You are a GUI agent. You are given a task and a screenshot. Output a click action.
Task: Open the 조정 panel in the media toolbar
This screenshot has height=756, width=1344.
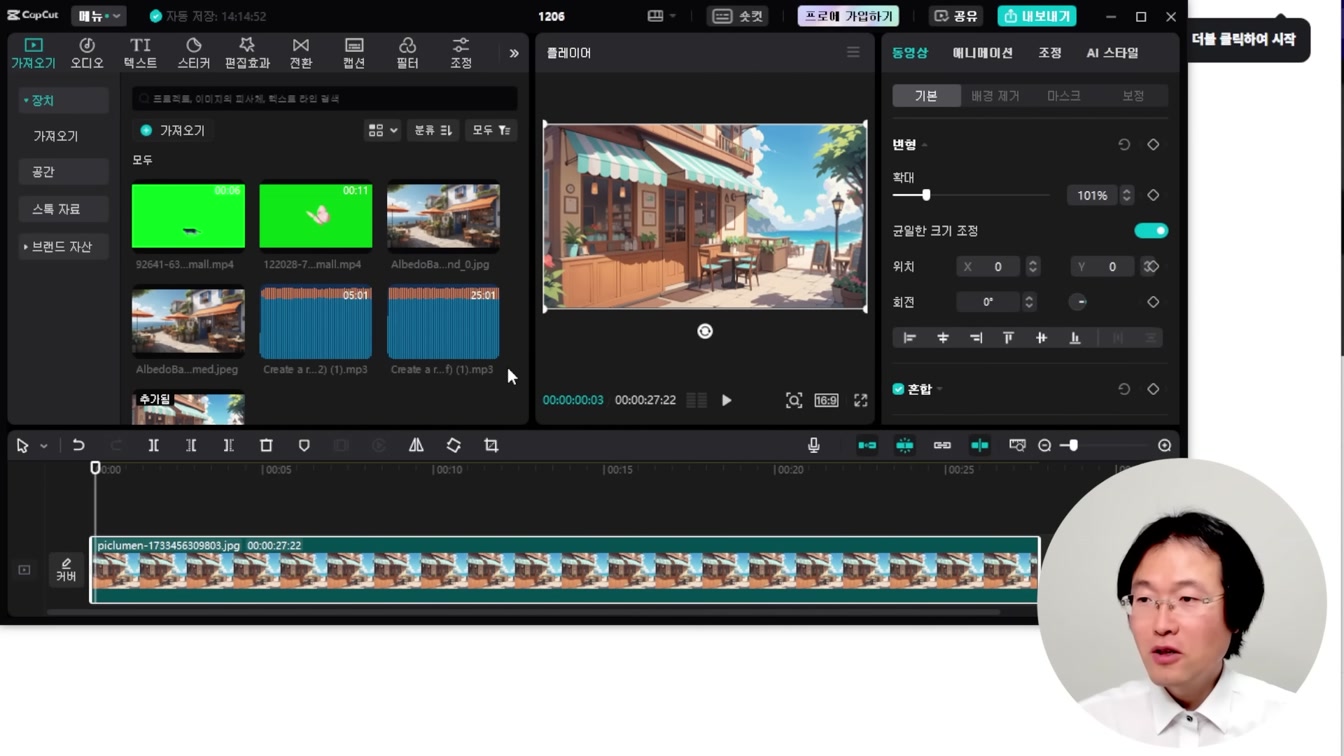[x=461, y=53]
